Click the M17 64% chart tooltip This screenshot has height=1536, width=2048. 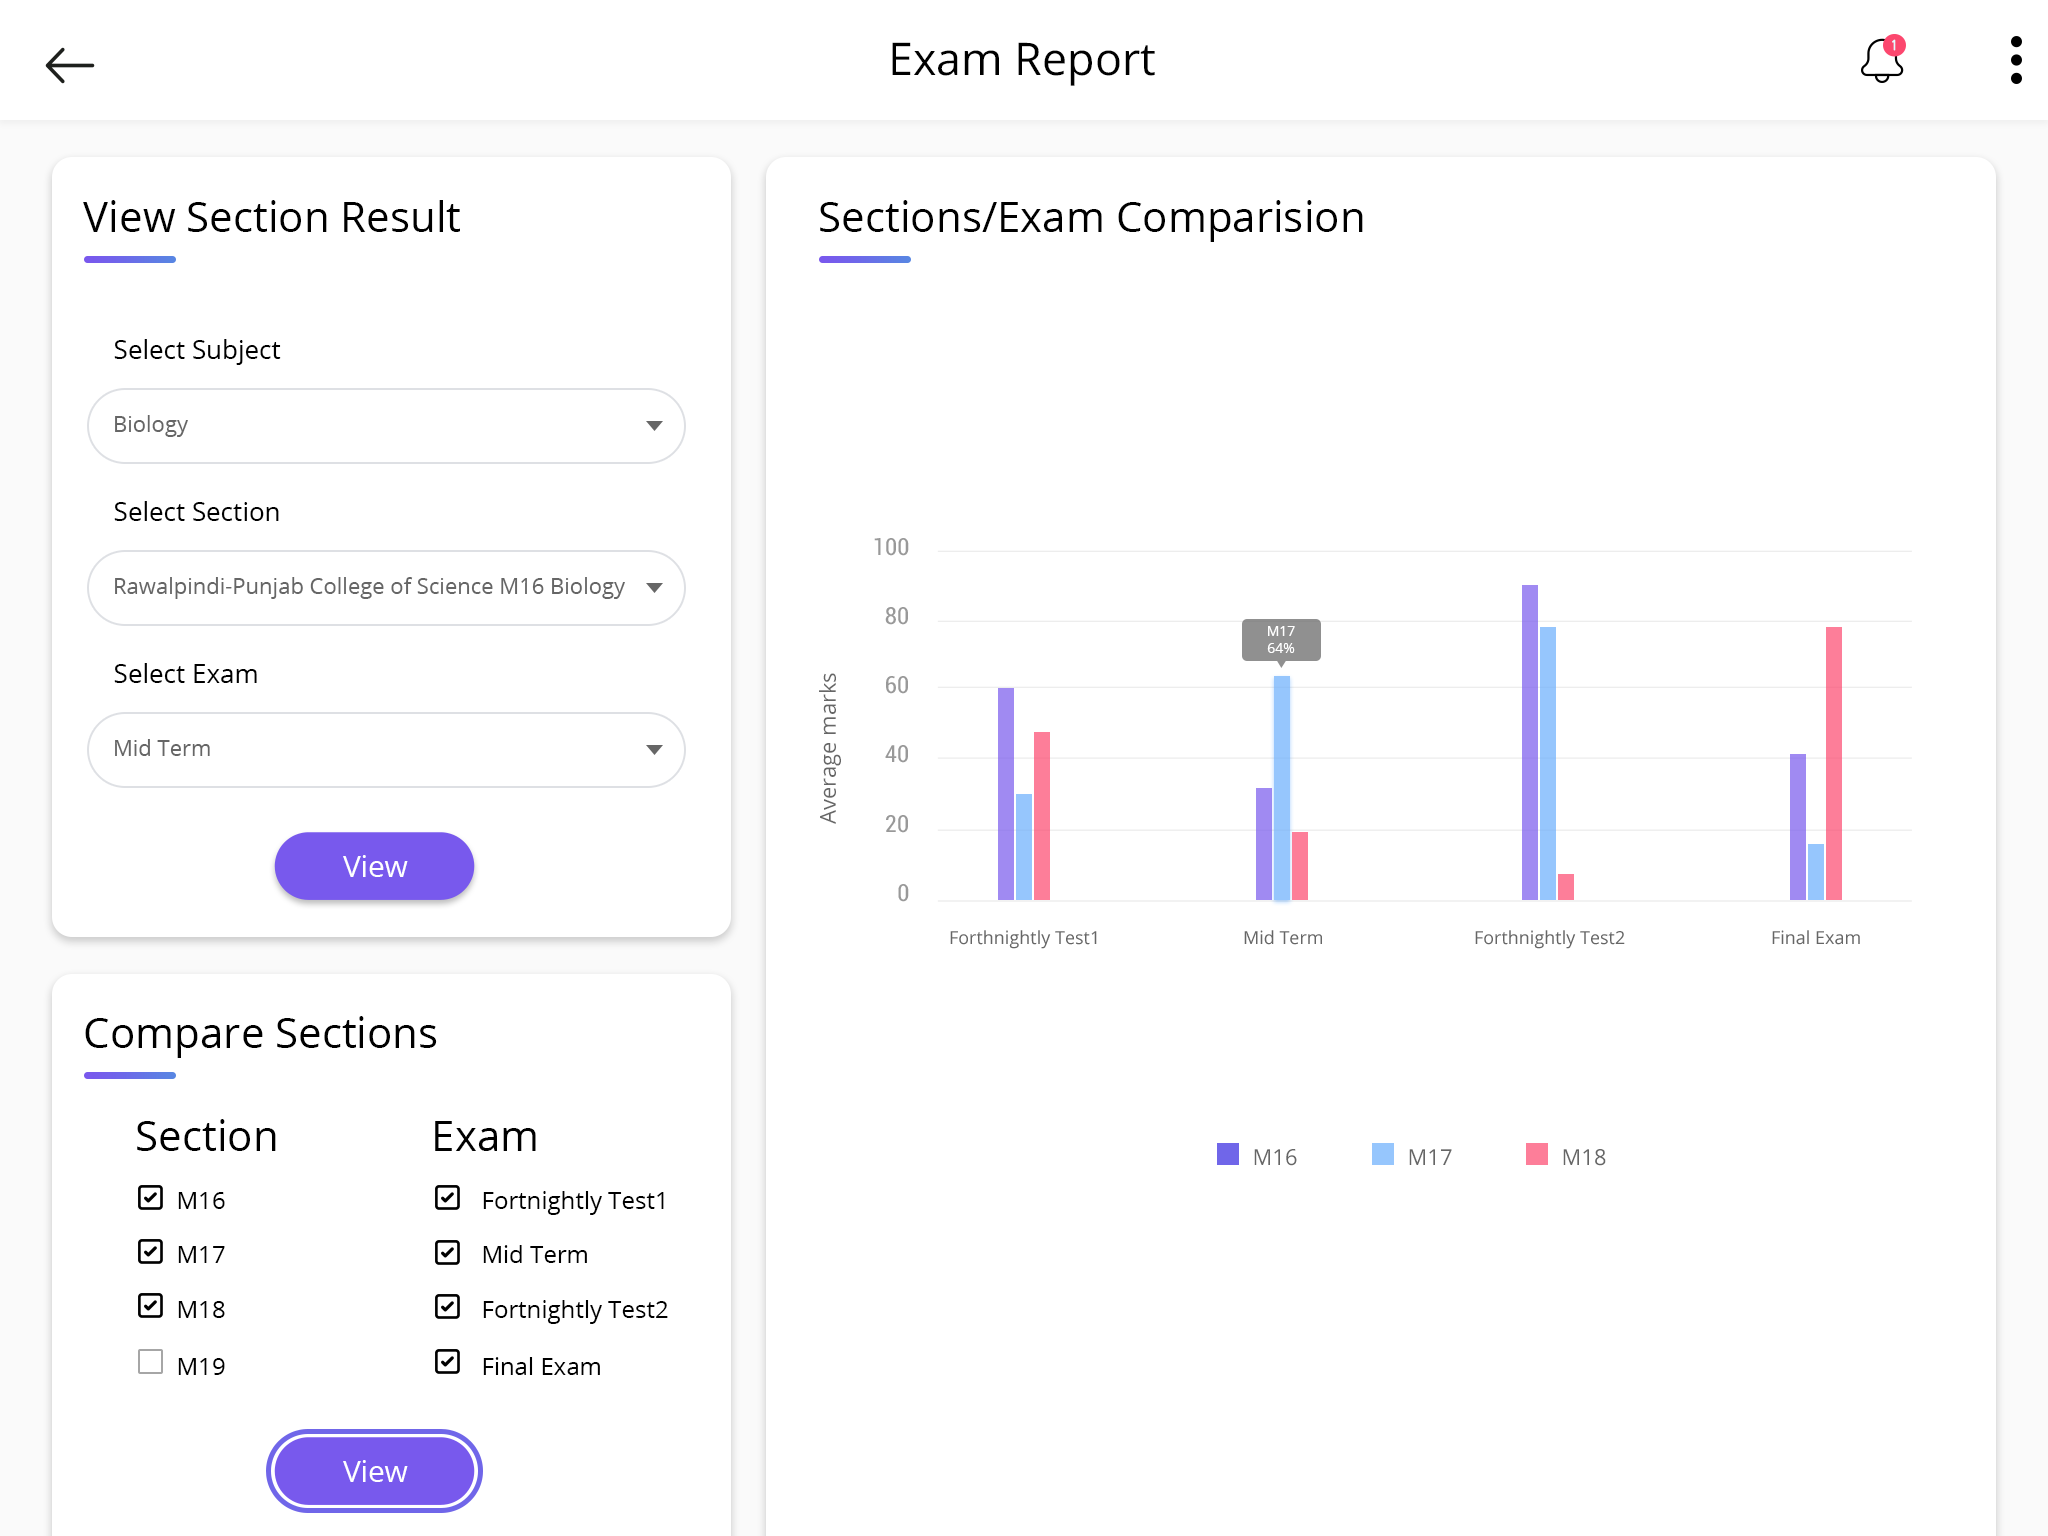coord(1280,640)
